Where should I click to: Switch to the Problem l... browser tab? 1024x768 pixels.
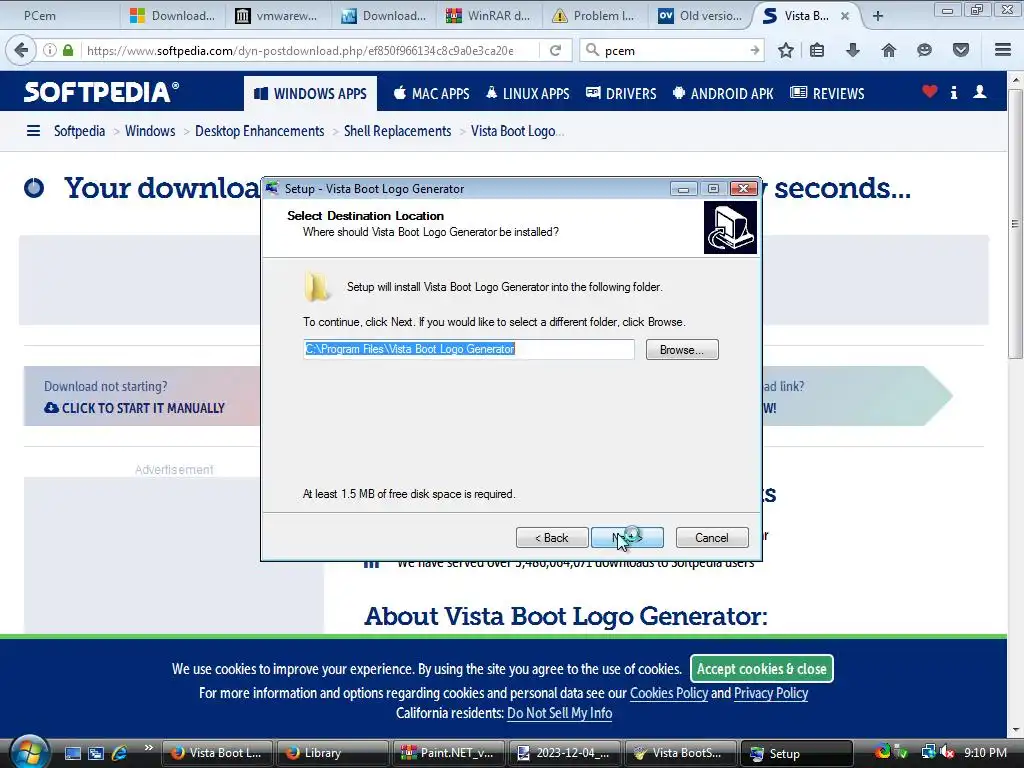[x=595, y=16]
